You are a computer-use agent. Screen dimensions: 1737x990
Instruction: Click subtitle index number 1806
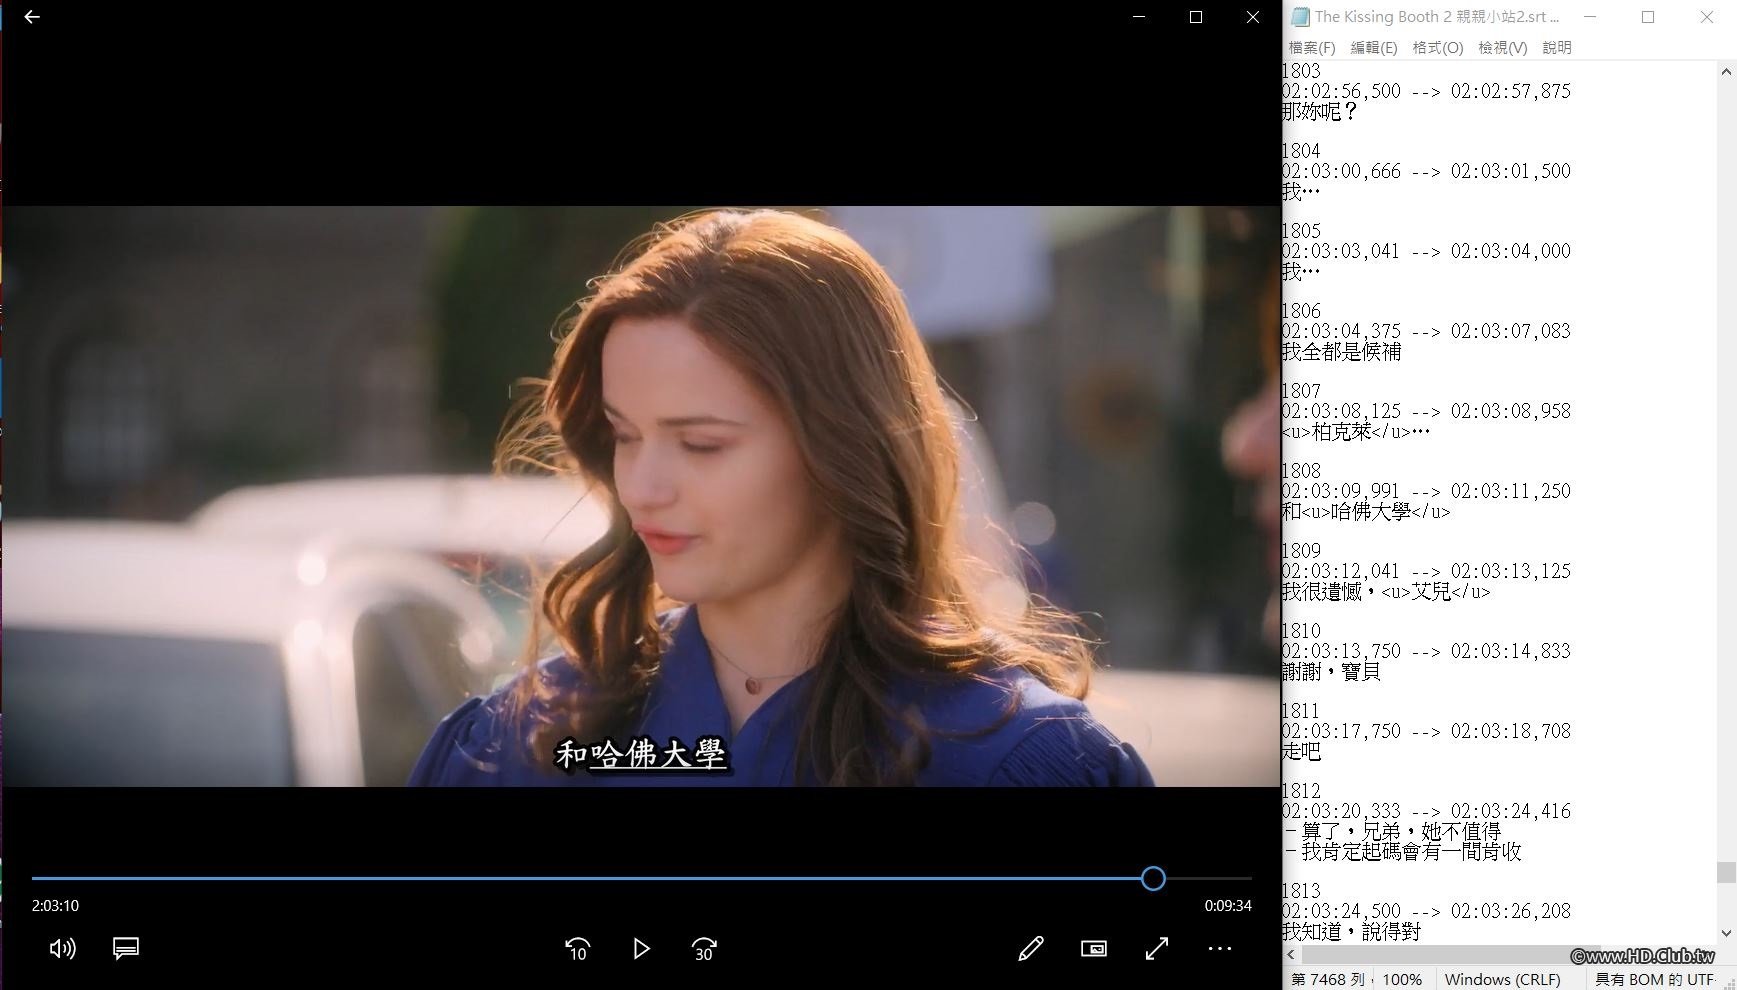pyautogui.click(x=1301, y=311)
